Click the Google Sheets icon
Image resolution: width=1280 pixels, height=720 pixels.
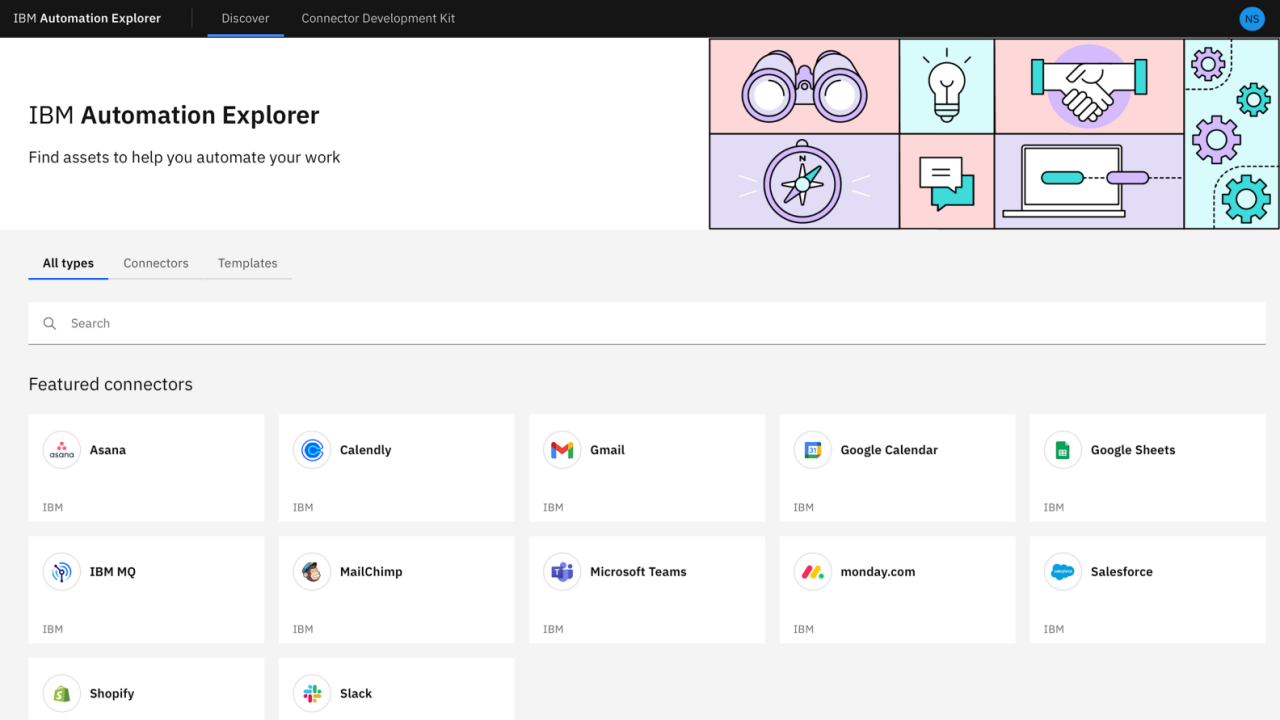point(1062,450)
